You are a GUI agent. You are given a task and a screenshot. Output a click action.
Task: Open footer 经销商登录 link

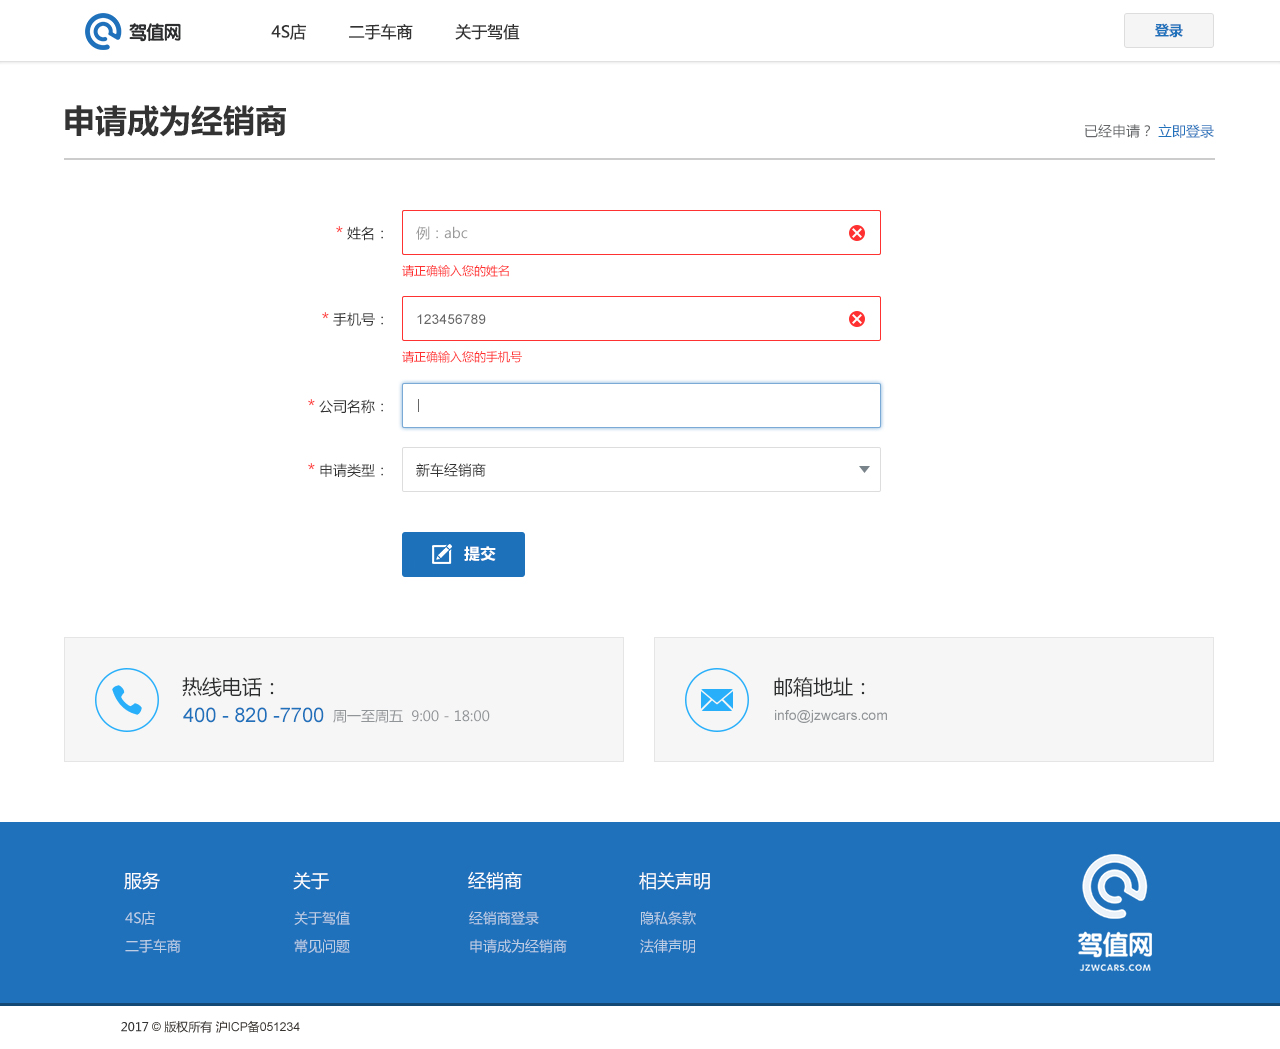click(x=504, y=918)
